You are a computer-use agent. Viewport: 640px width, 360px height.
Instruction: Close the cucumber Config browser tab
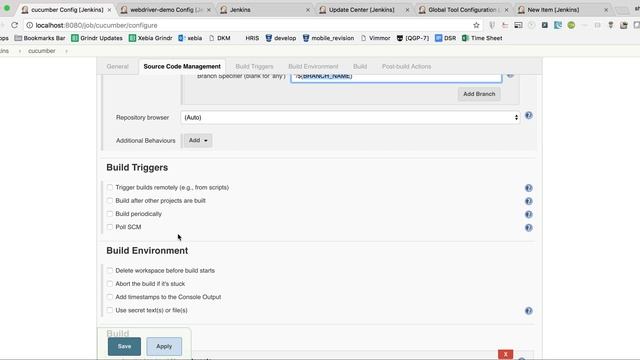point(109,10)
